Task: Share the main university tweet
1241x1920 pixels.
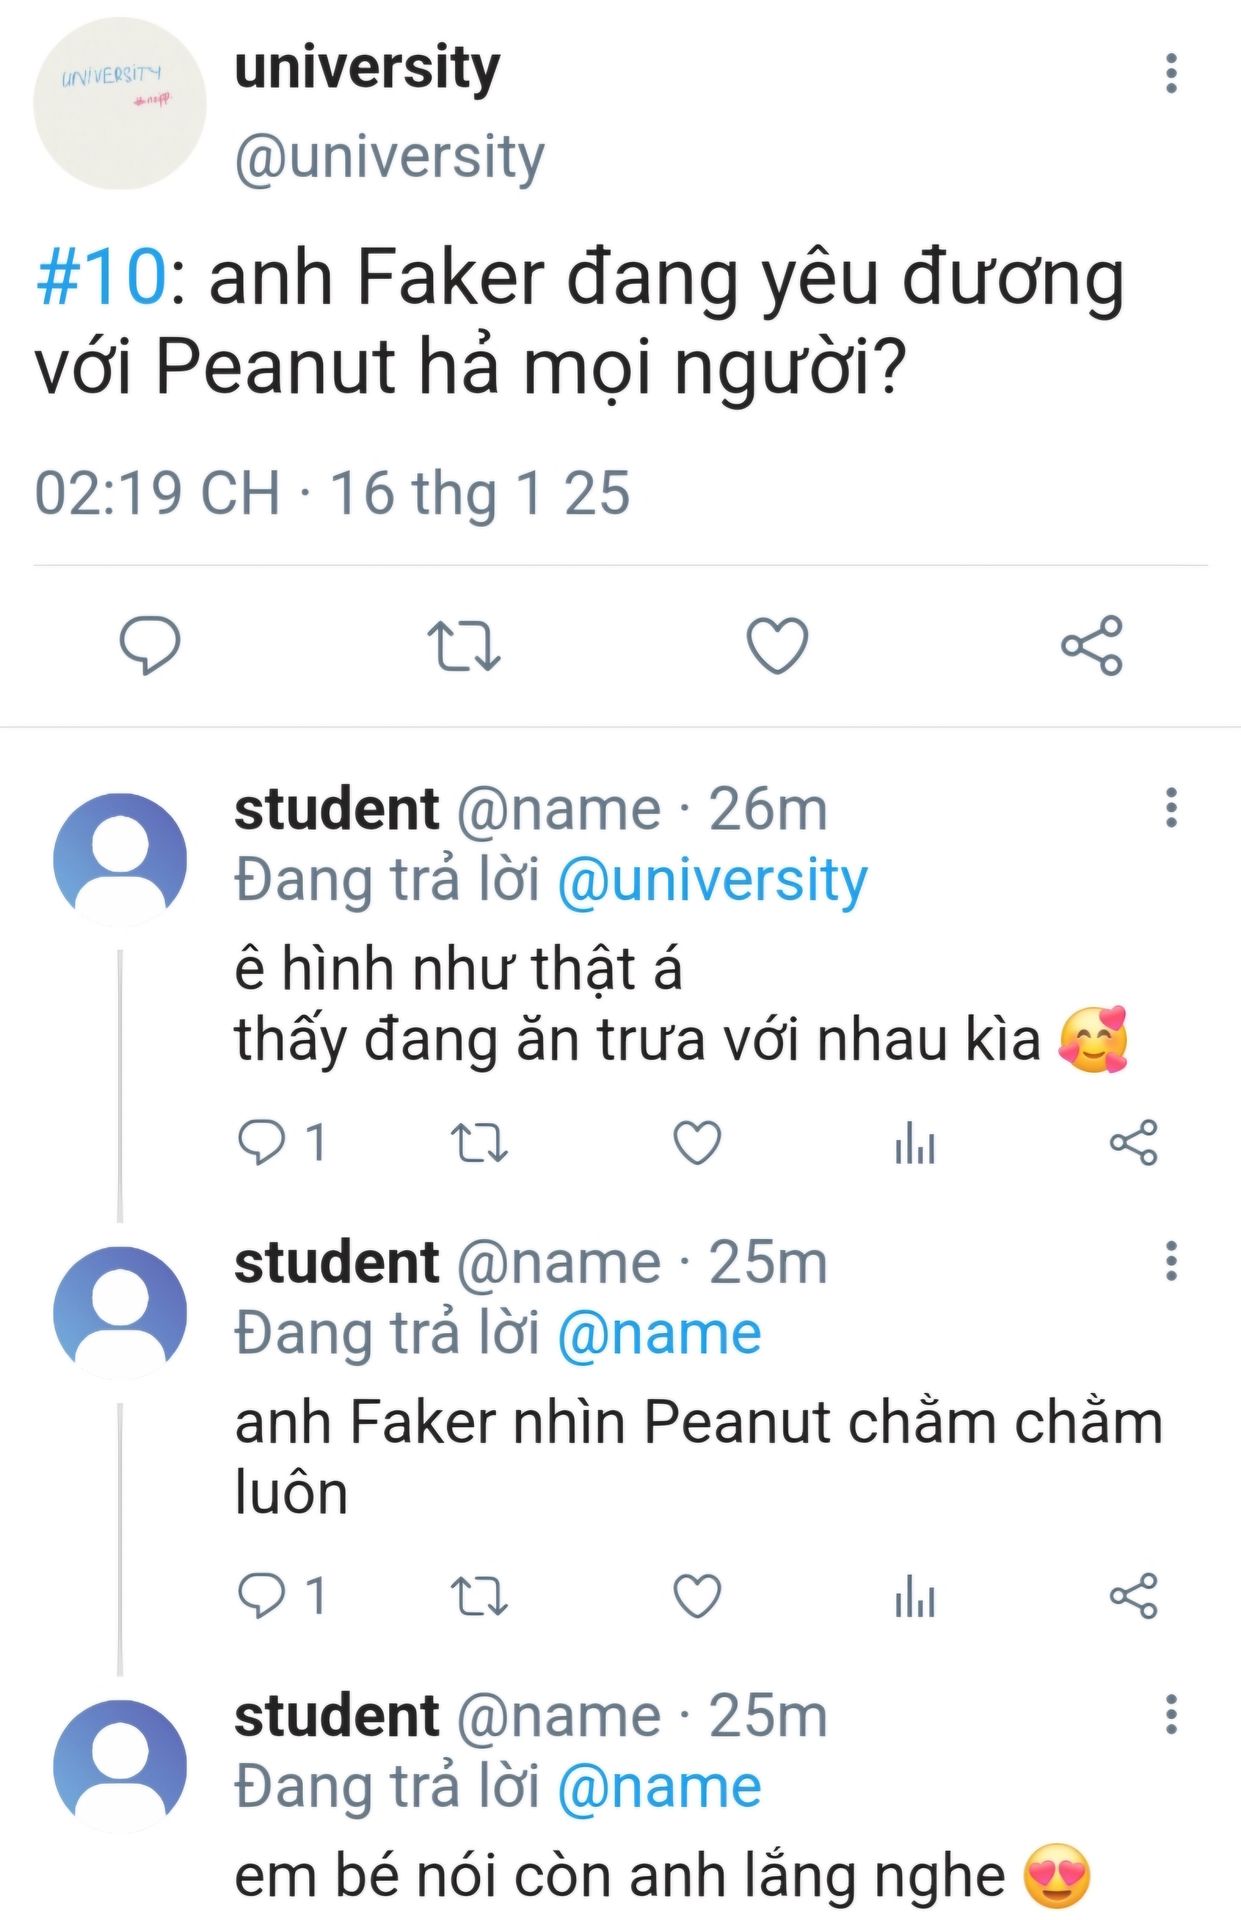Action: [x=1091, y=645]
